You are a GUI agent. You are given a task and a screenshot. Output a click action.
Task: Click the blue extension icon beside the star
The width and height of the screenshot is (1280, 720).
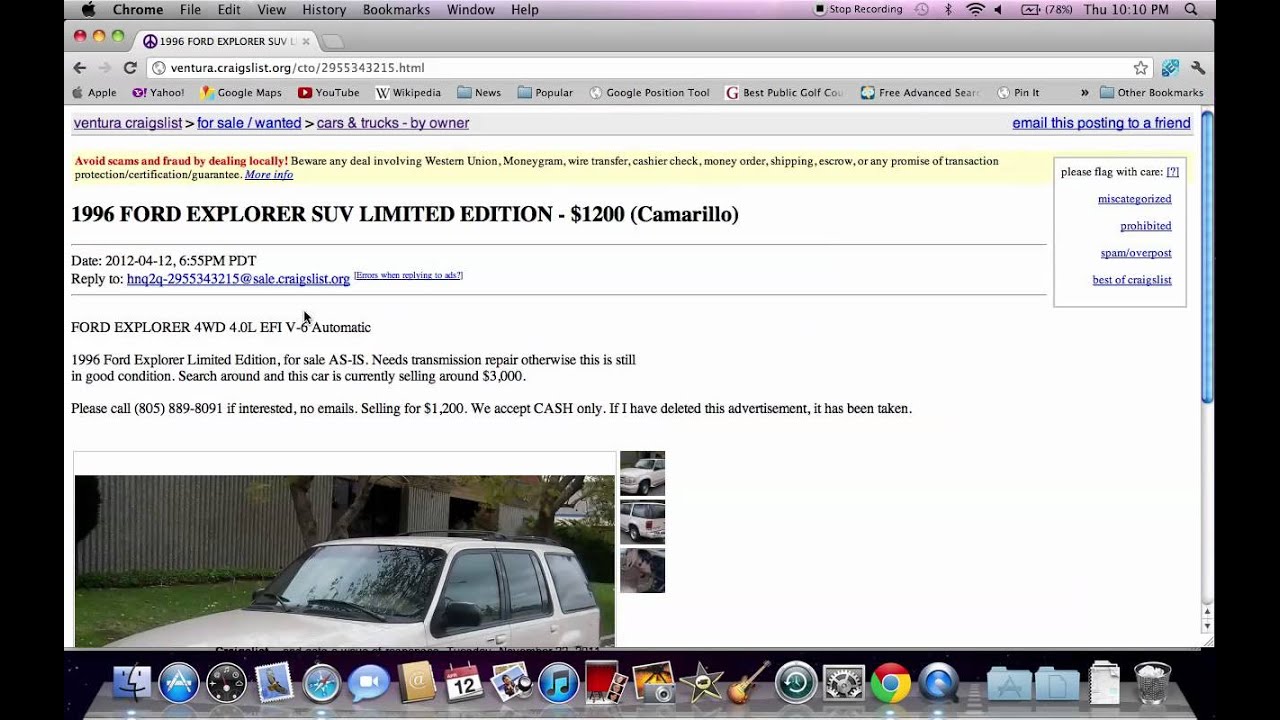pyautogui.click(x=1170, y=68)
